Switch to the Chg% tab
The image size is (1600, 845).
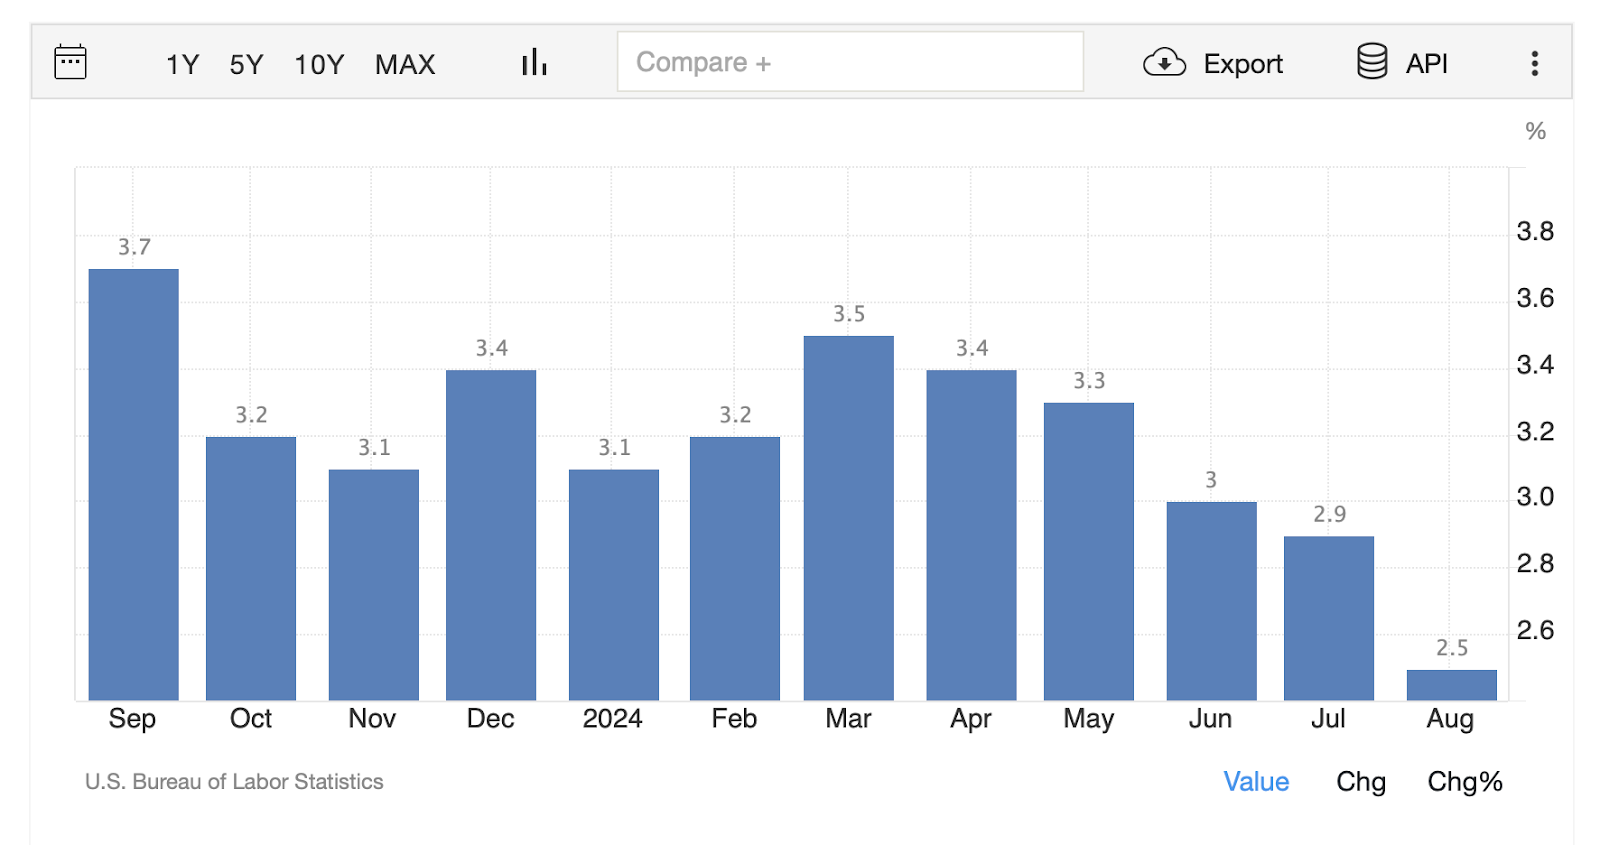pos(1465,782)
